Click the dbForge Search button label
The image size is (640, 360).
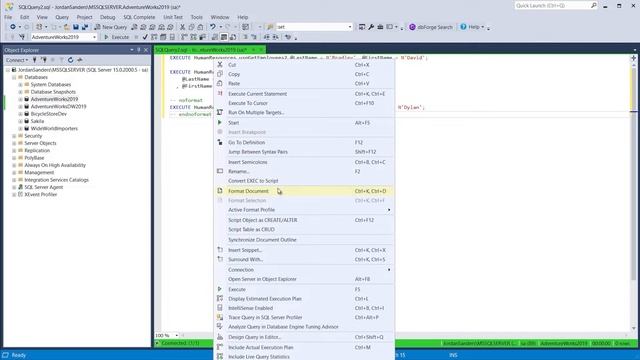(435, 27)
